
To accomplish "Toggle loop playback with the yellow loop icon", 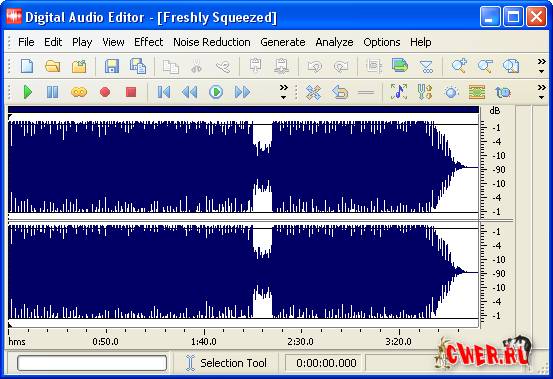I will [79, 92].
